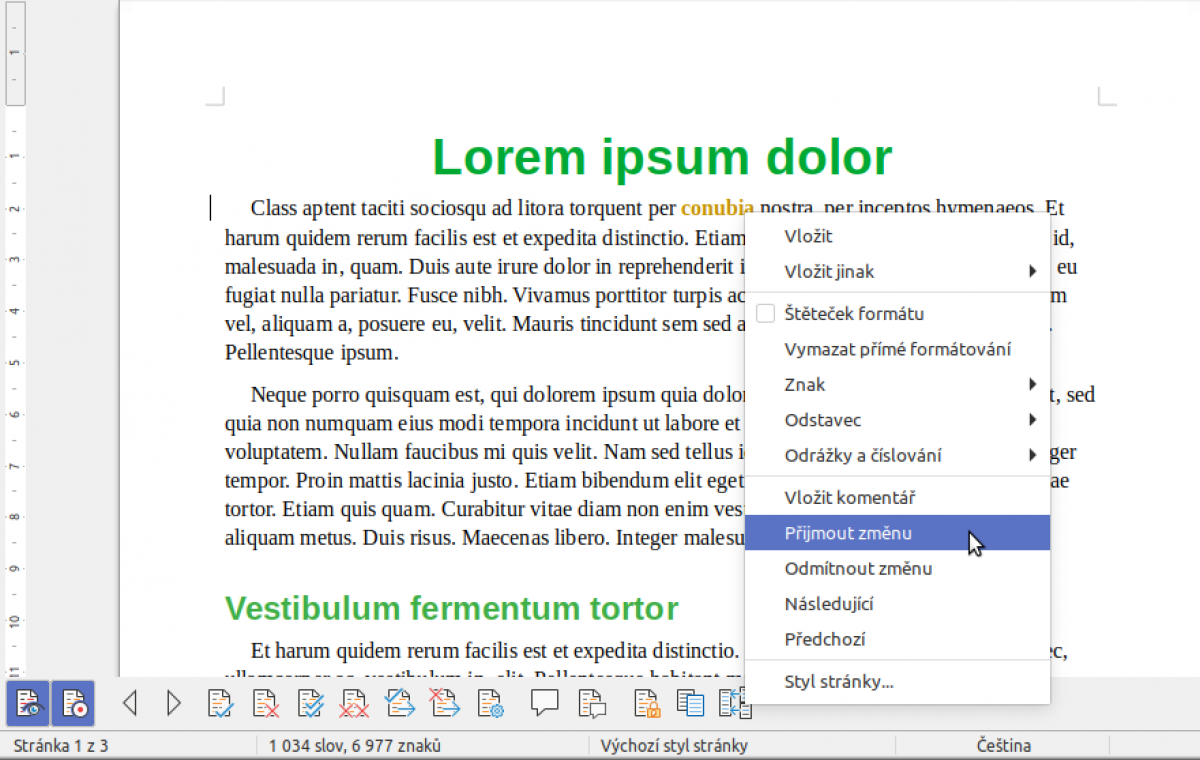Choose Následující menu entry

(898, 604)
